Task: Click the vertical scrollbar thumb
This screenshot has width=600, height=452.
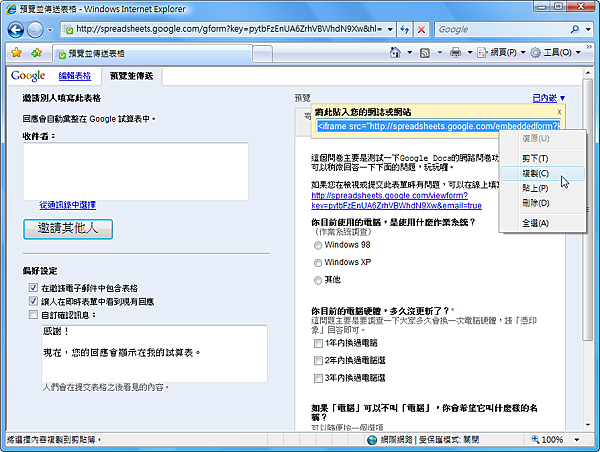Action: (x=588, y=209)
